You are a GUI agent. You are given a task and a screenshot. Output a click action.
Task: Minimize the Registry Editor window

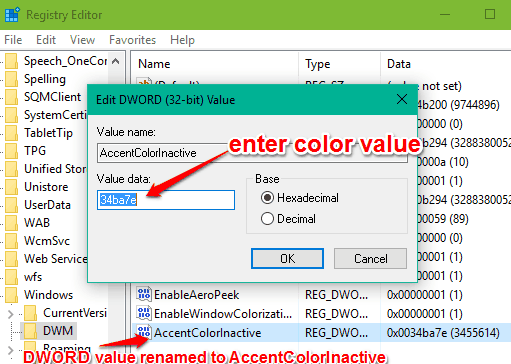(x=445, y=14)
